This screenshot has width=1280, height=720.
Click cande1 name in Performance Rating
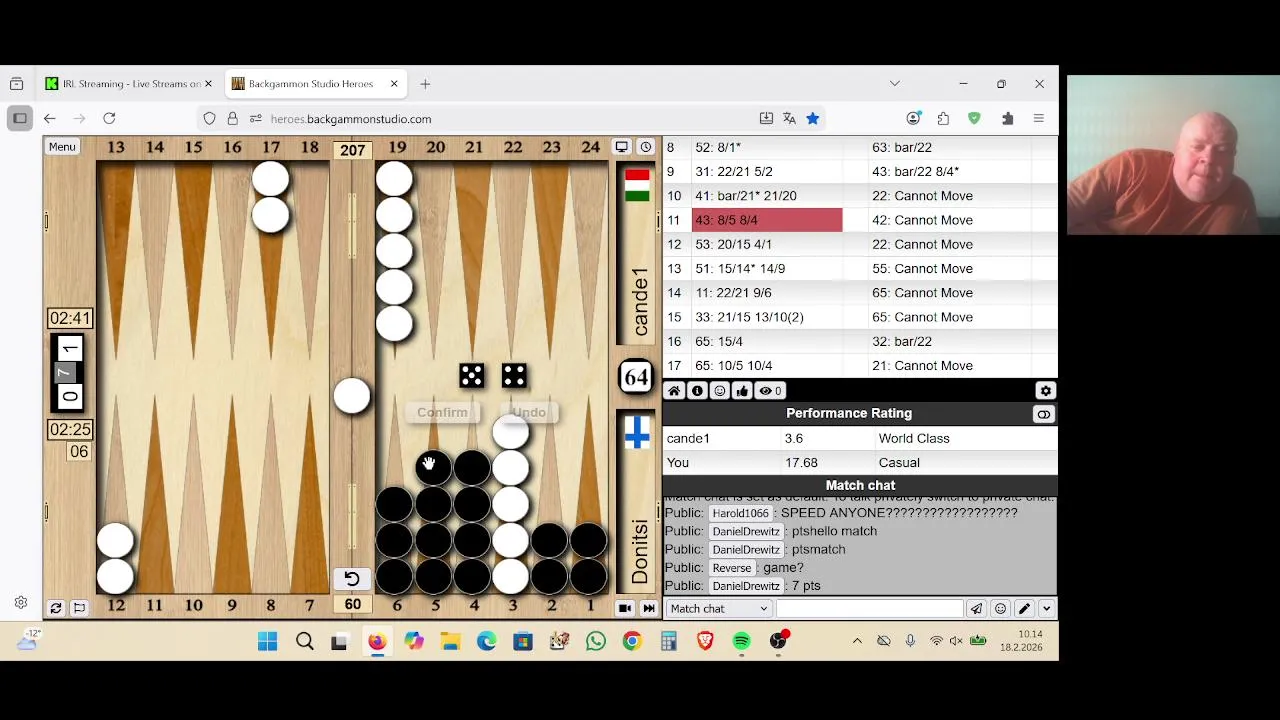click(688, 438)
